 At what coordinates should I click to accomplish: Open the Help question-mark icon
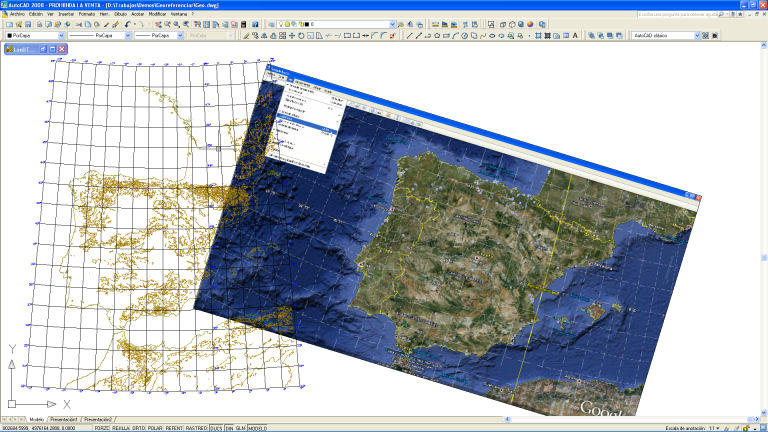(x=255, y=24)
